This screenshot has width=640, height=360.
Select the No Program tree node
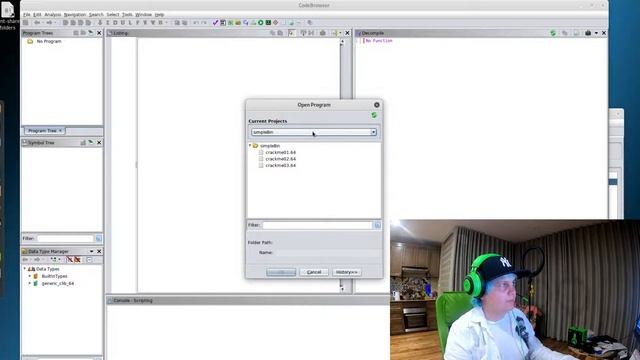(49, 41)
